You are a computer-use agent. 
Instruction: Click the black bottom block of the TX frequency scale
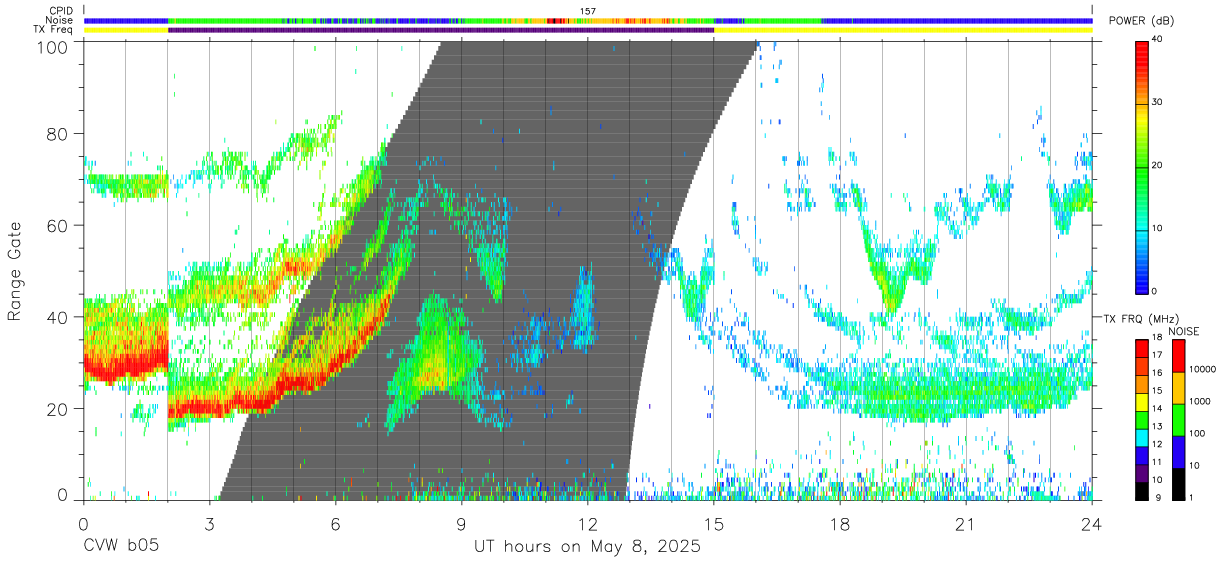click(x=1141, y=491)
